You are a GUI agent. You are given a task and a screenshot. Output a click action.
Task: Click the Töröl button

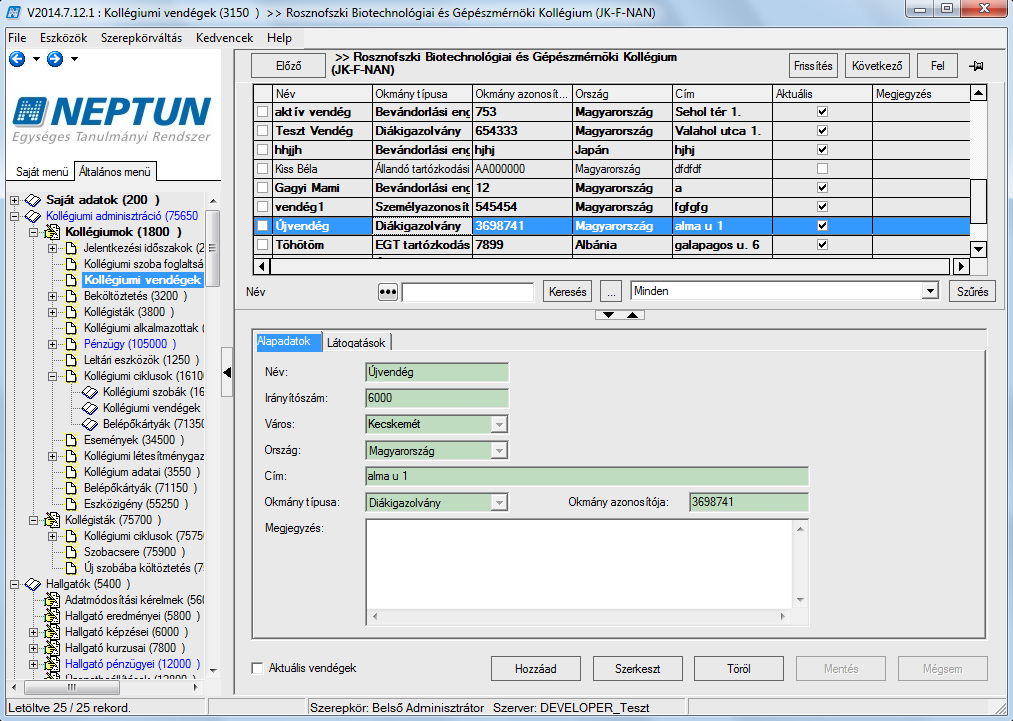coord(739,669)
